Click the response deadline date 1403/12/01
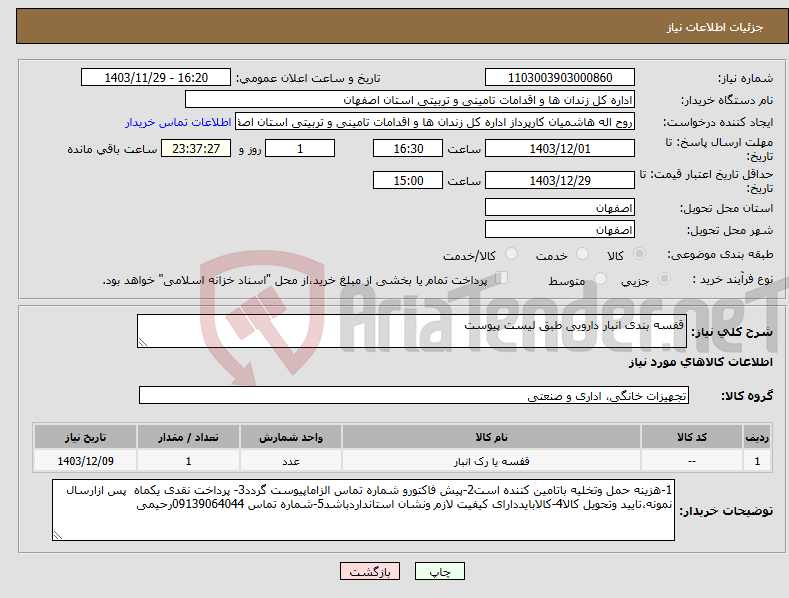The height and width of the screenshot is (598, 789). coord(560,148)
